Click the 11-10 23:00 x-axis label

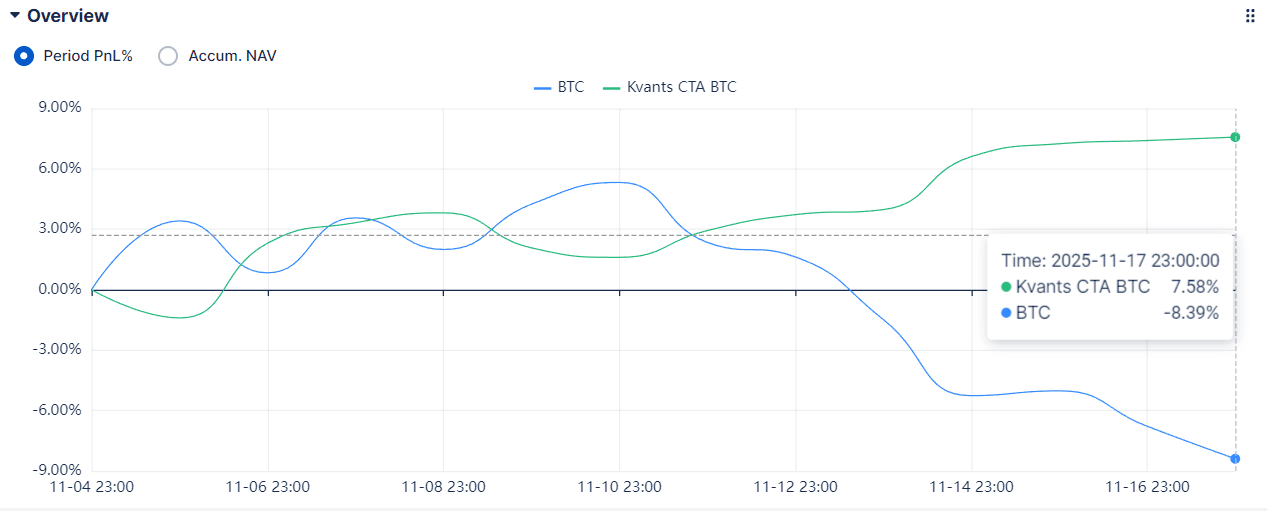click(x=619, y=487)
